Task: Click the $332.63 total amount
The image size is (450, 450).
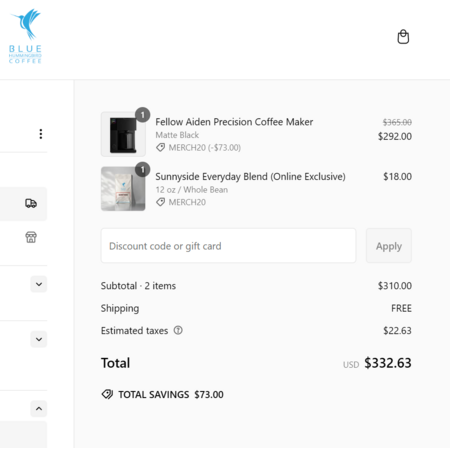Action: 388,363
